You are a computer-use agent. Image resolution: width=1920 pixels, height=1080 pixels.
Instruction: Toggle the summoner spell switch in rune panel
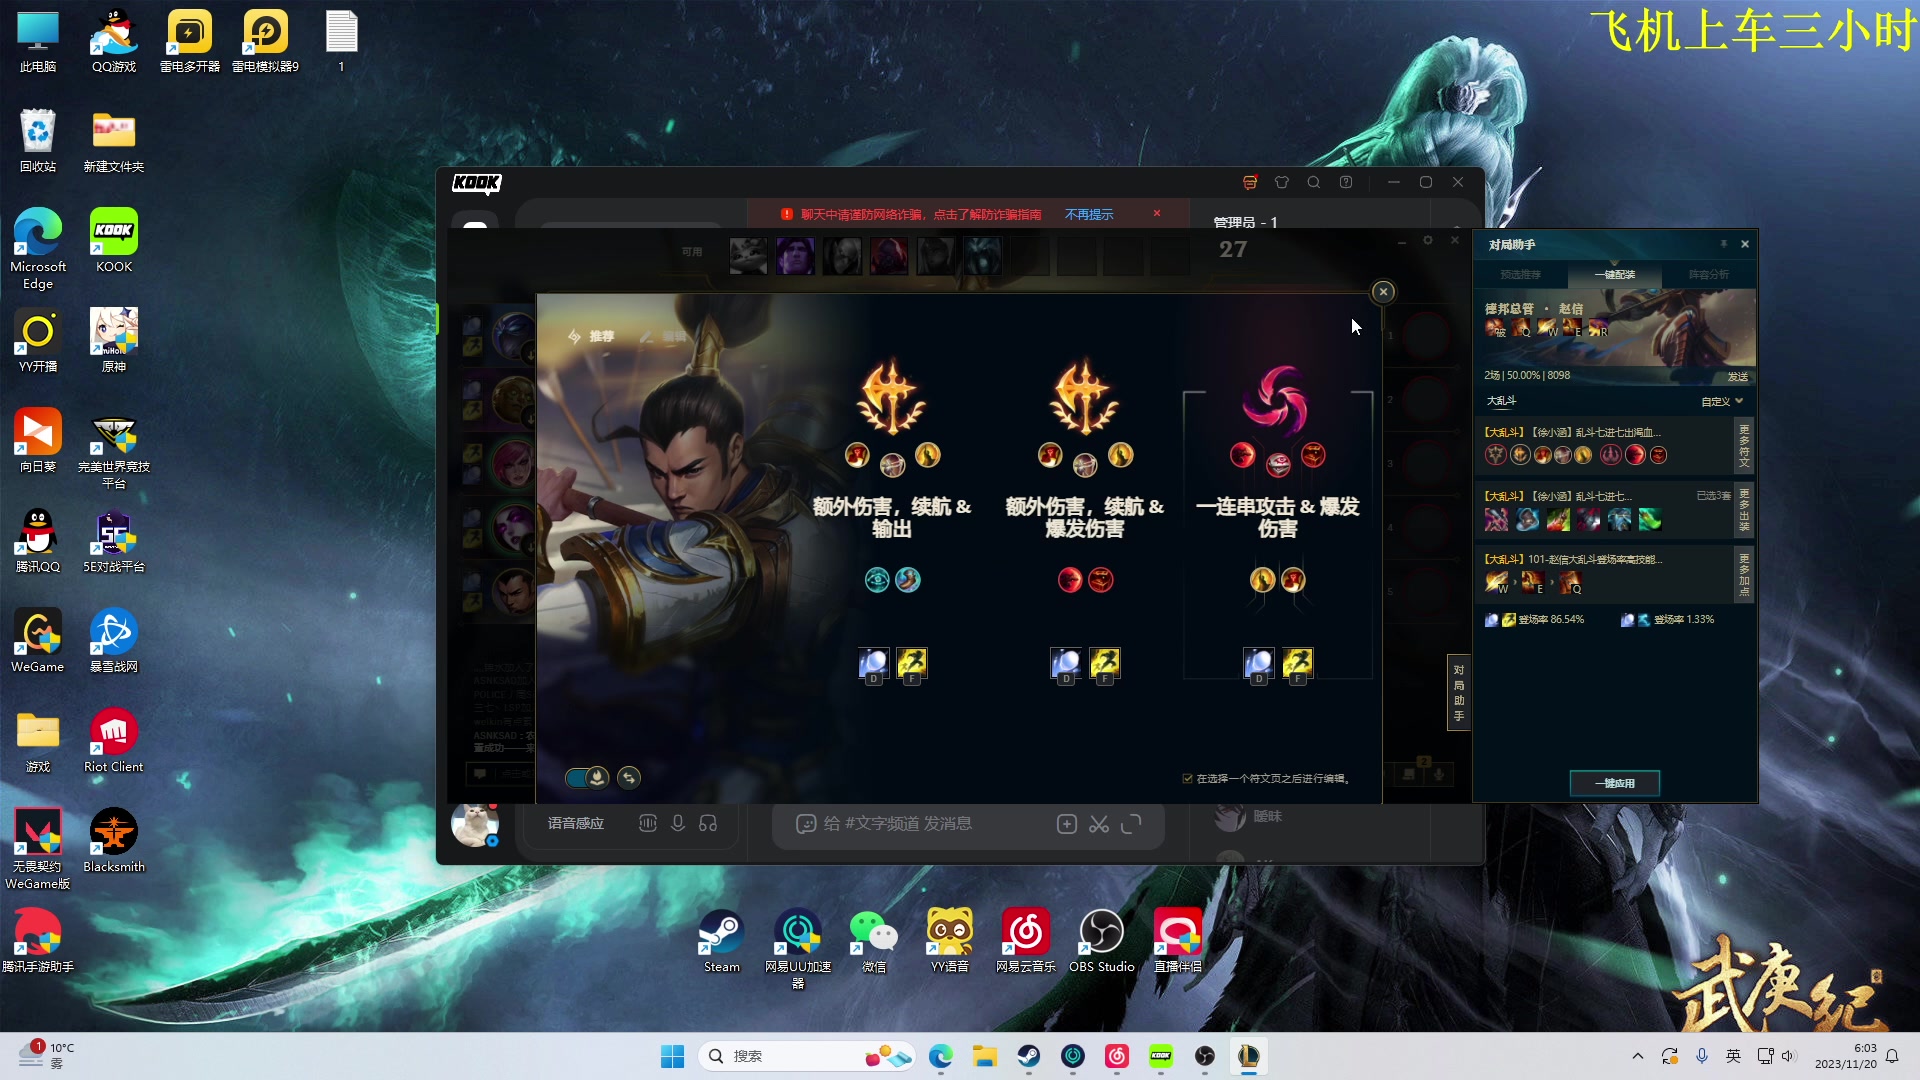587,777
